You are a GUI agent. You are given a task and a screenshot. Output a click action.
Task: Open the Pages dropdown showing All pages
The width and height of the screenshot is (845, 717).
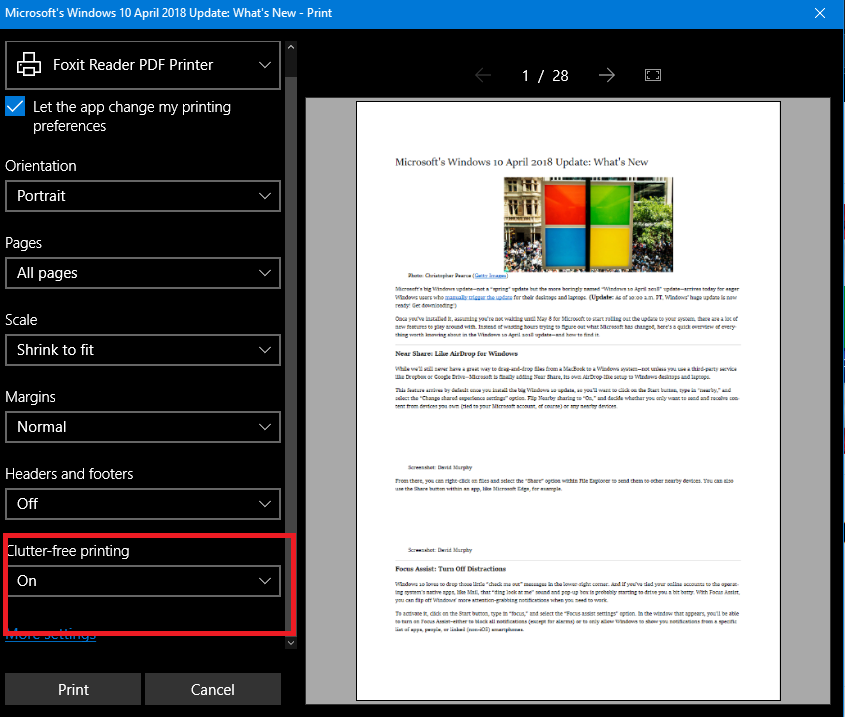142,273
